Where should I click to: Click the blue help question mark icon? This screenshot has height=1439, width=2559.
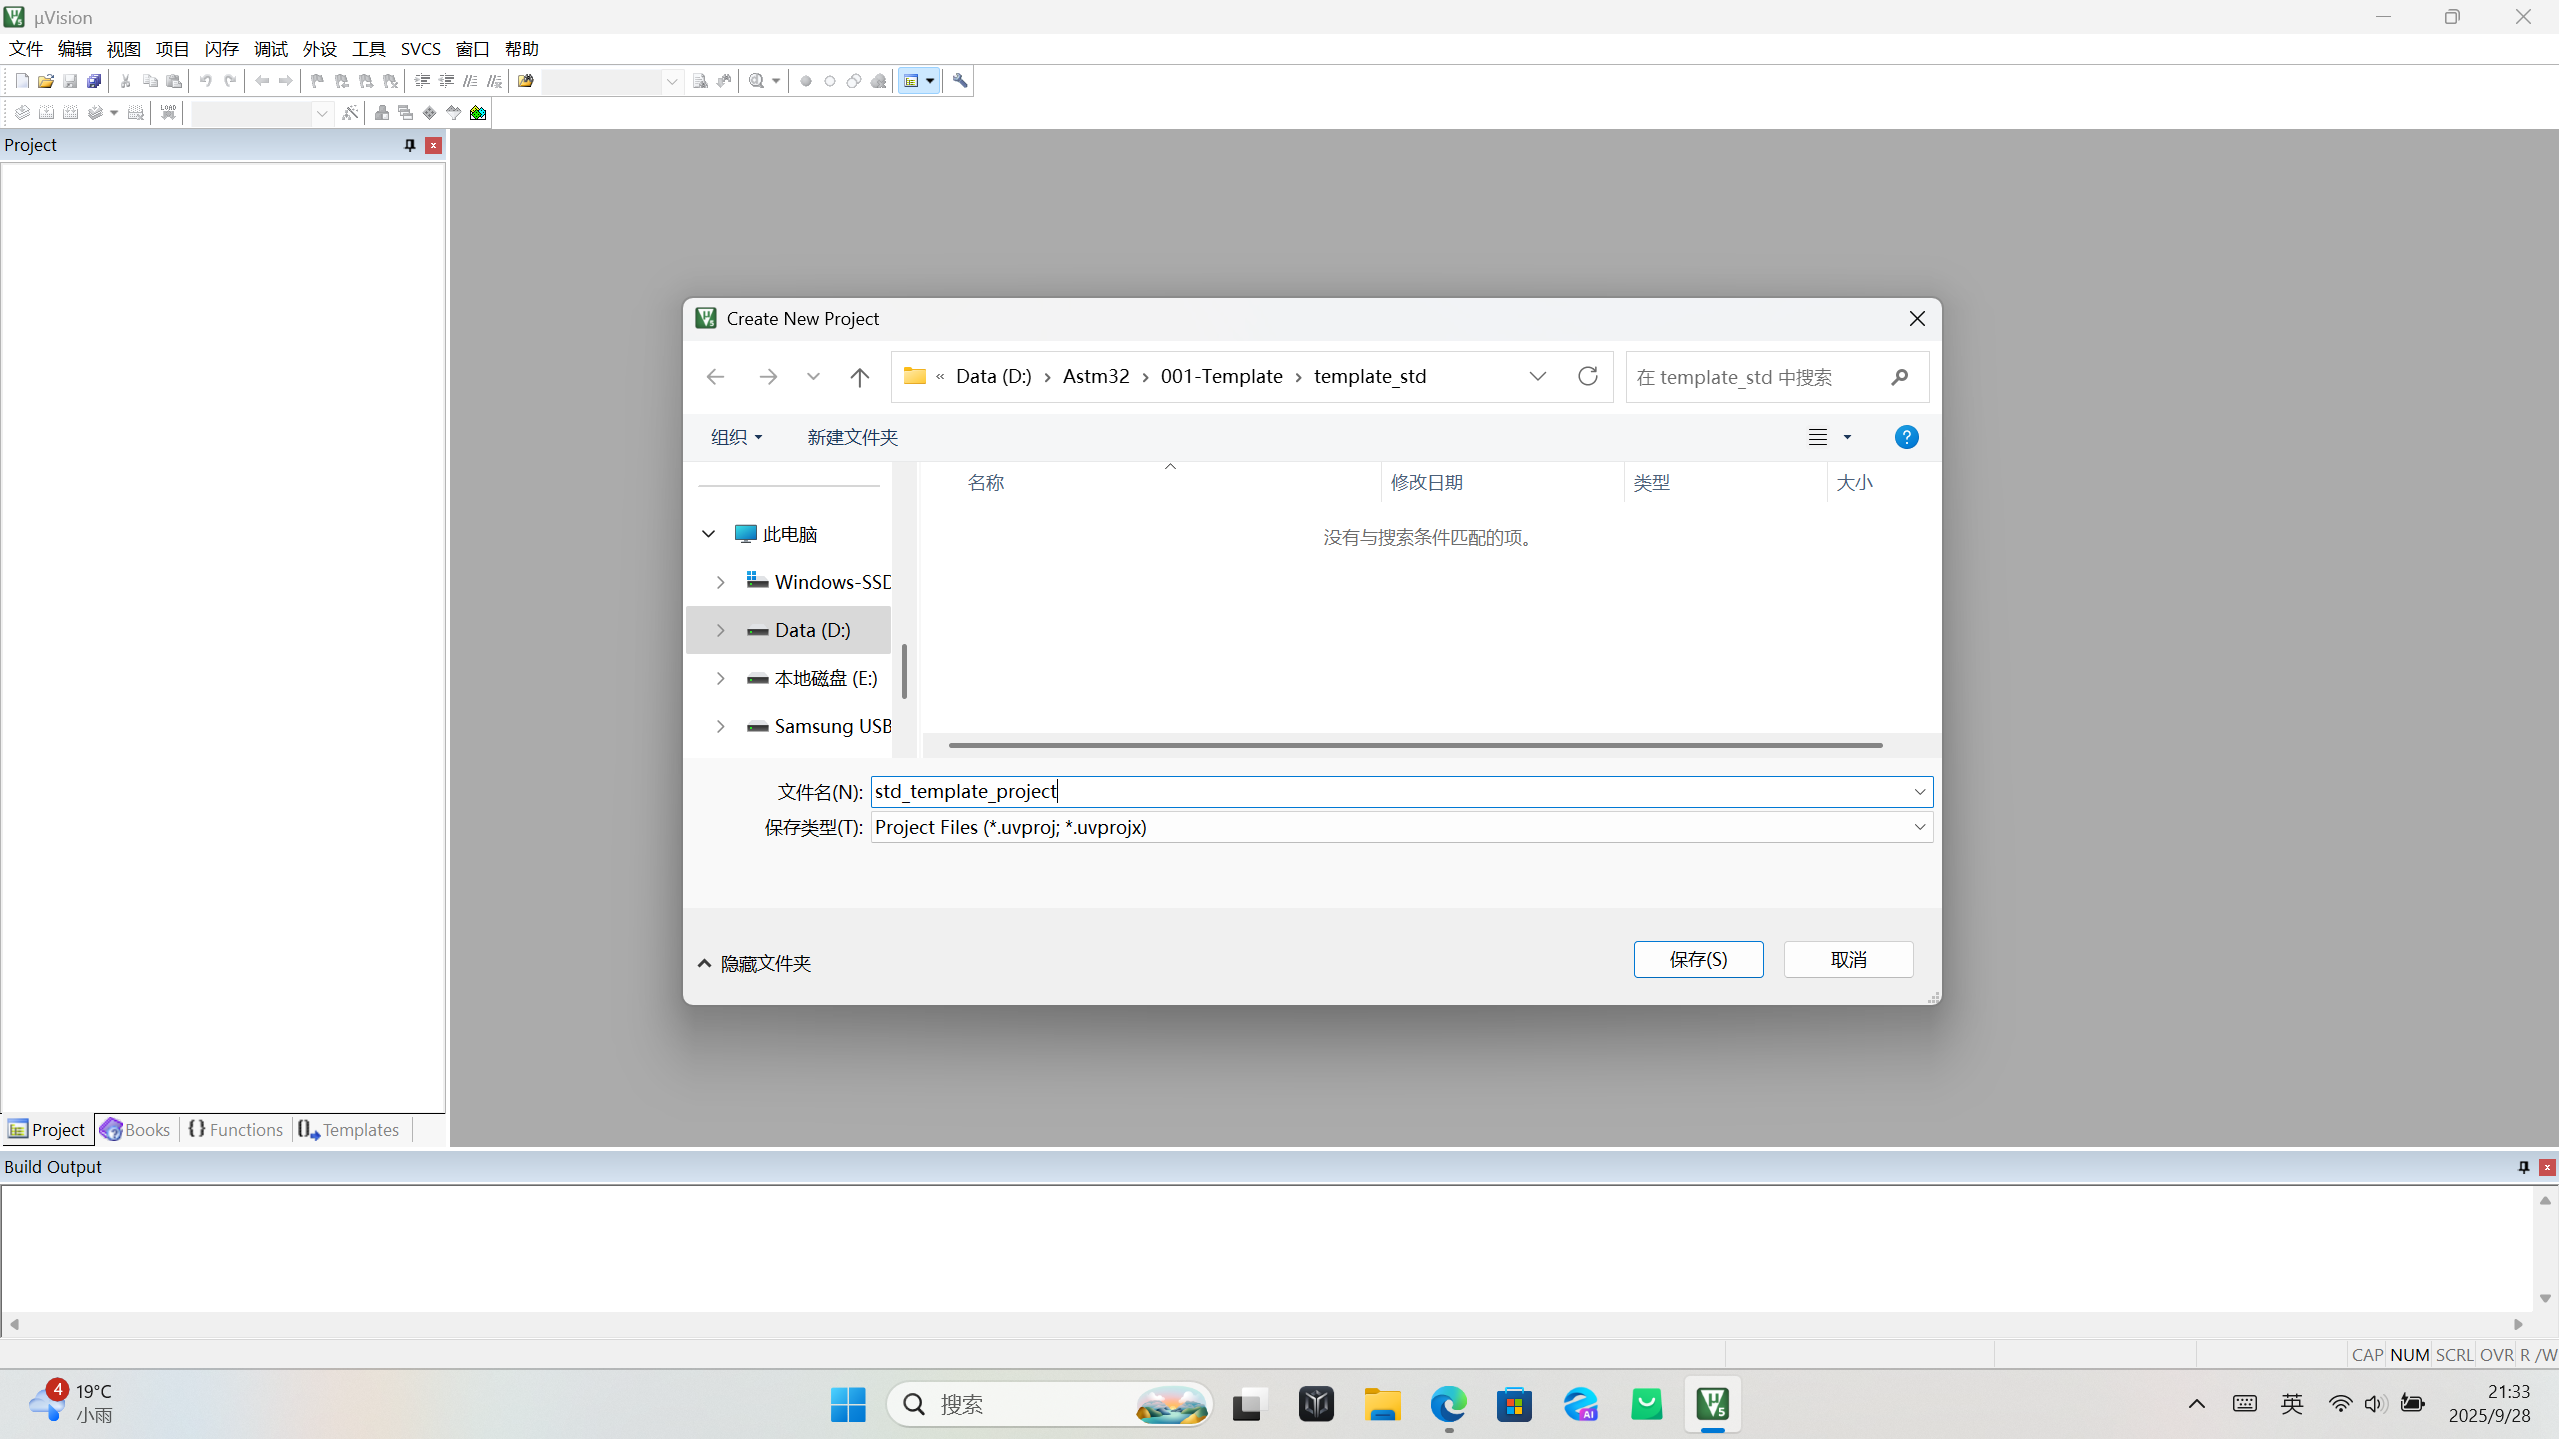[1906, 437]
